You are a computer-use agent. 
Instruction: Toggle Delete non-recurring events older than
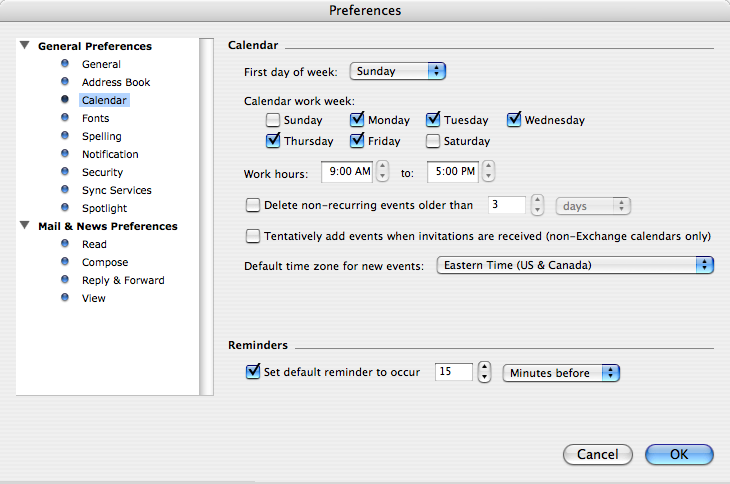[253, 205]
